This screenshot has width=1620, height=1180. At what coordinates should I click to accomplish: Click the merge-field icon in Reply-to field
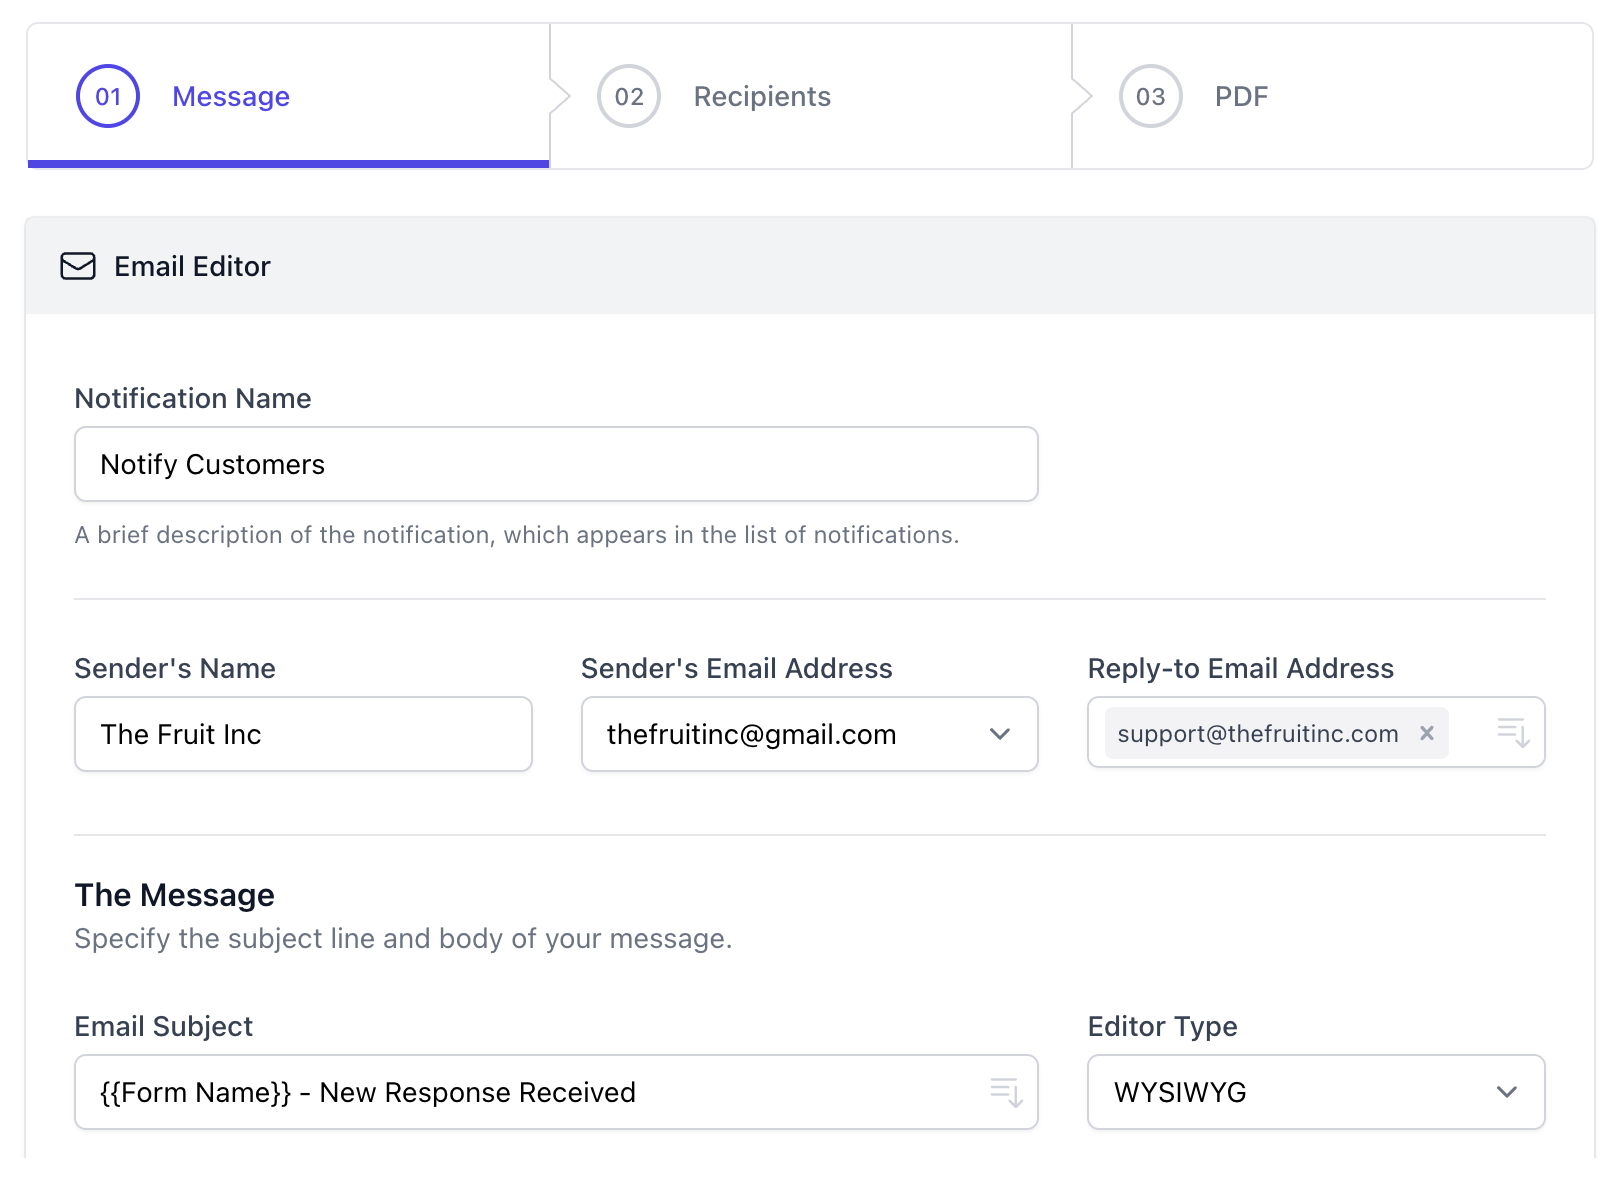coord(1515,733)
